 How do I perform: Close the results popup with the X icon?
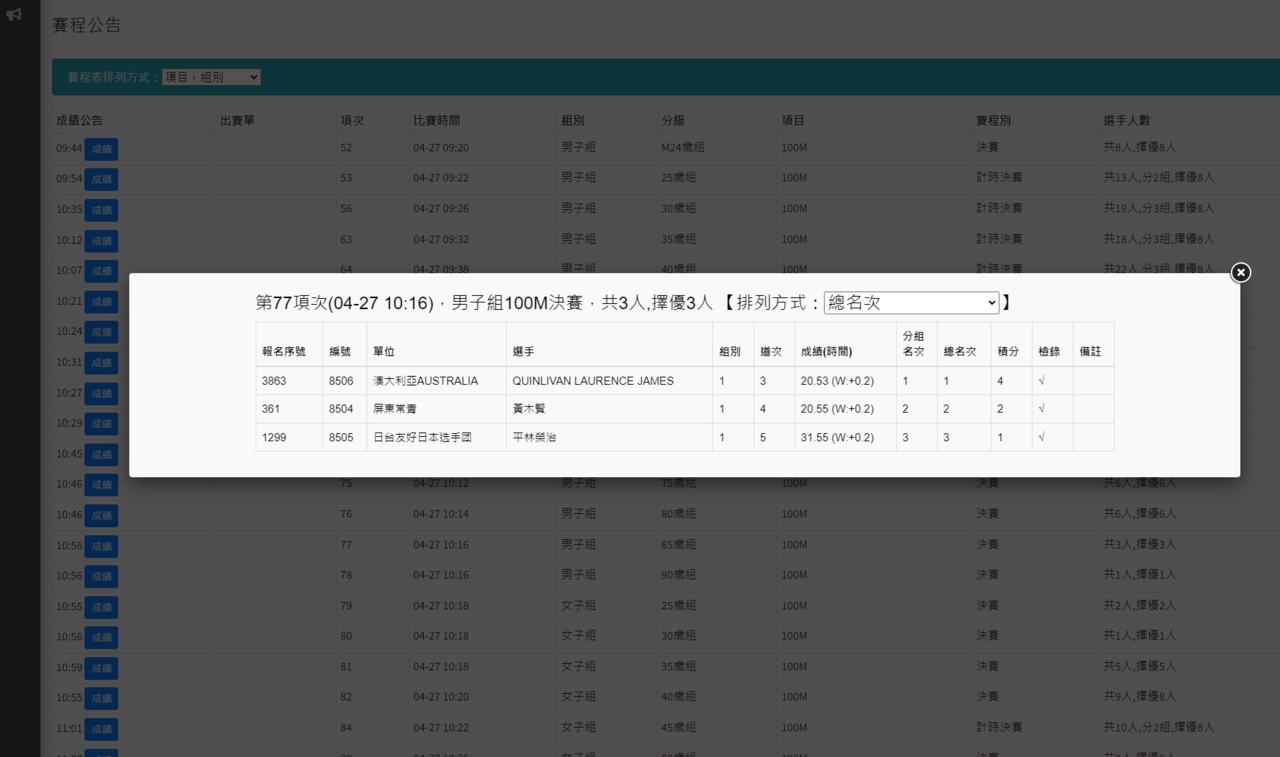coord(1240,272)
